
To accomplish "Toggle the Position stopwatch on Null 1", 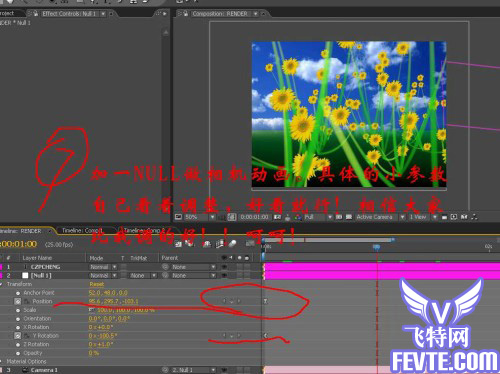I will tap(18, 301).
